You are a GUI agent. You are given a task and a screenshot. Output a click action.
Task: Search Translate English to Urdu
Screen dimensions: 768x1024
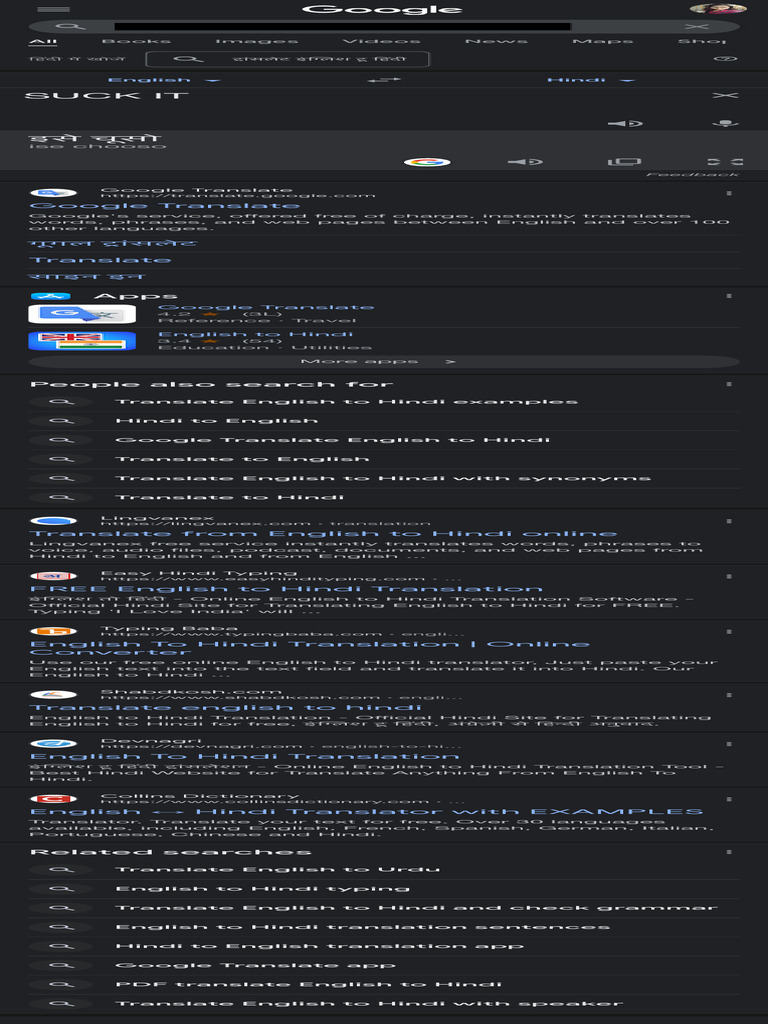point(384,869)
